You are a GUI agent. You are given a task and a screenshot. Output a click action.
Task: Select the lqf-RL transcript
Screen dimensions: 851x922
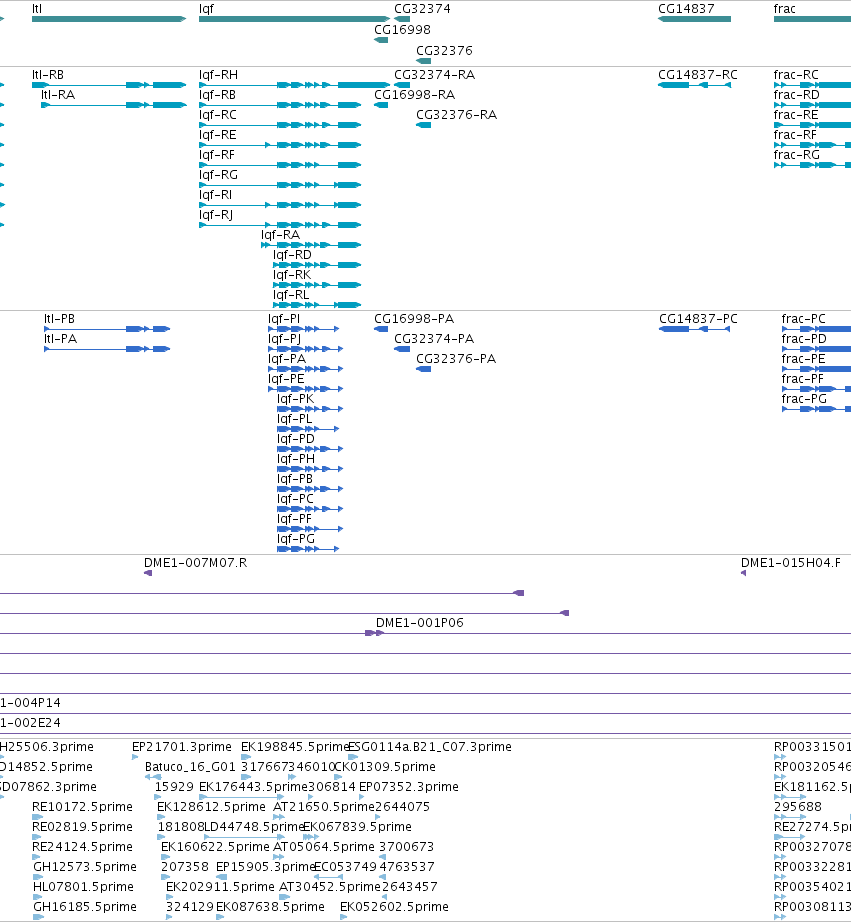[x=317, y=305]
